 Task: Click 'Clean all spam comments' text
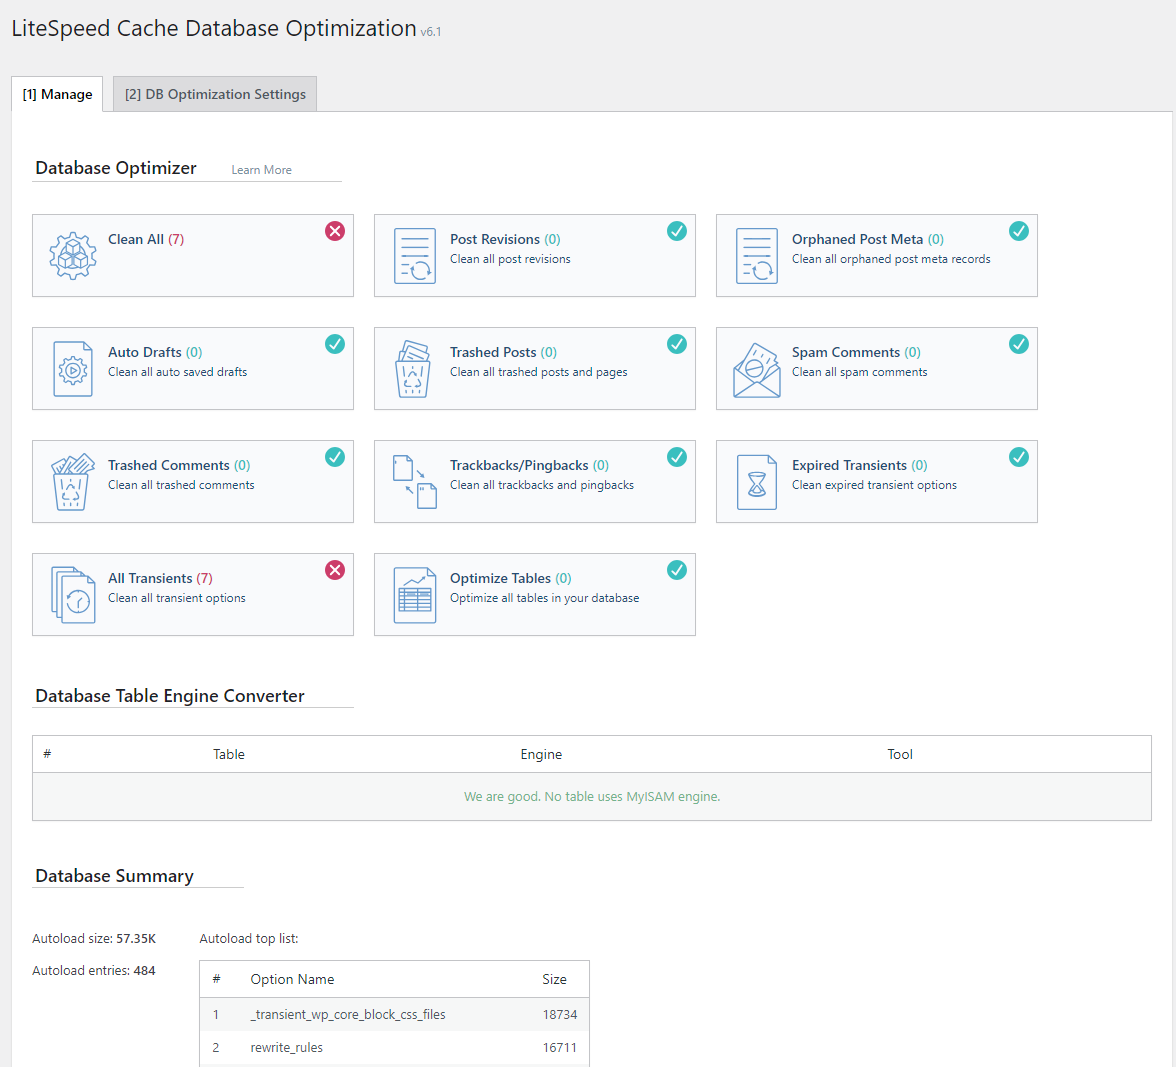tap(860, 373)
